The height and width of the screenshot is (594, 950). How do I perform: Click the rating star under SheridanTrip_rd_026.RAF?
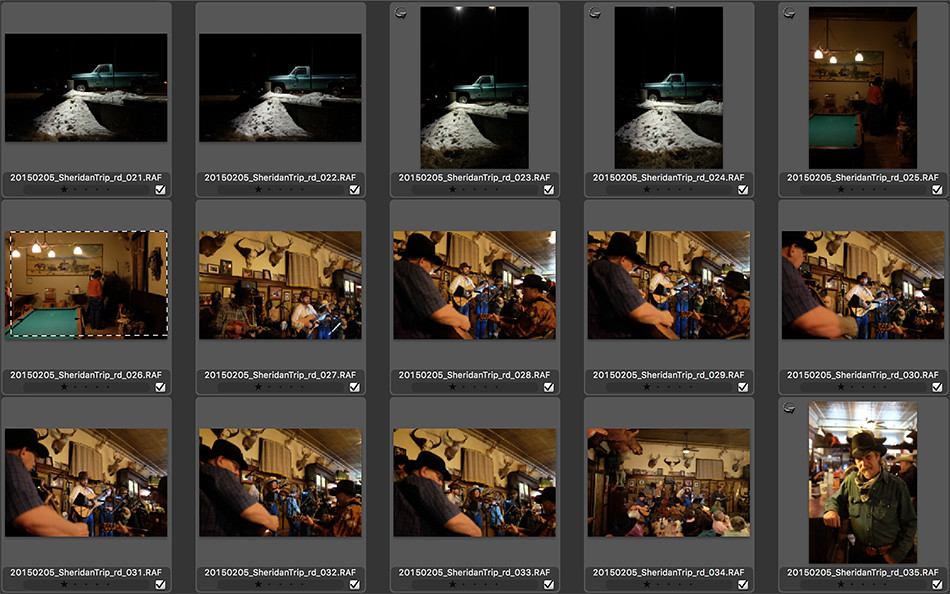(x=64, y=387)
